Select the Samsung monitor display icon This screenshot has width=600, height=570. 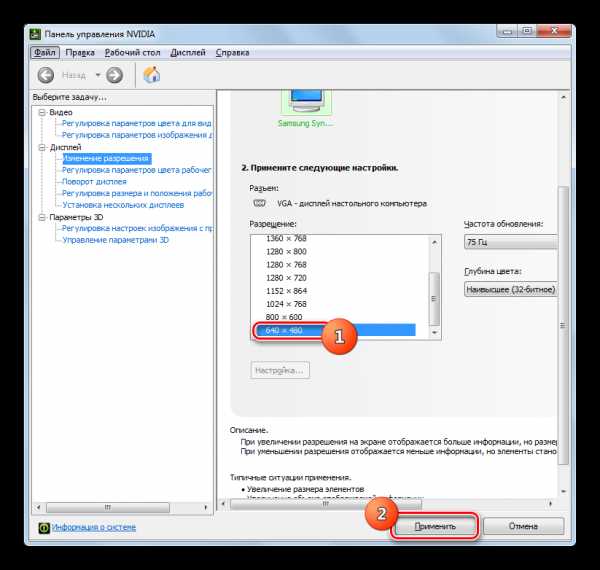[x=306, y=102]
